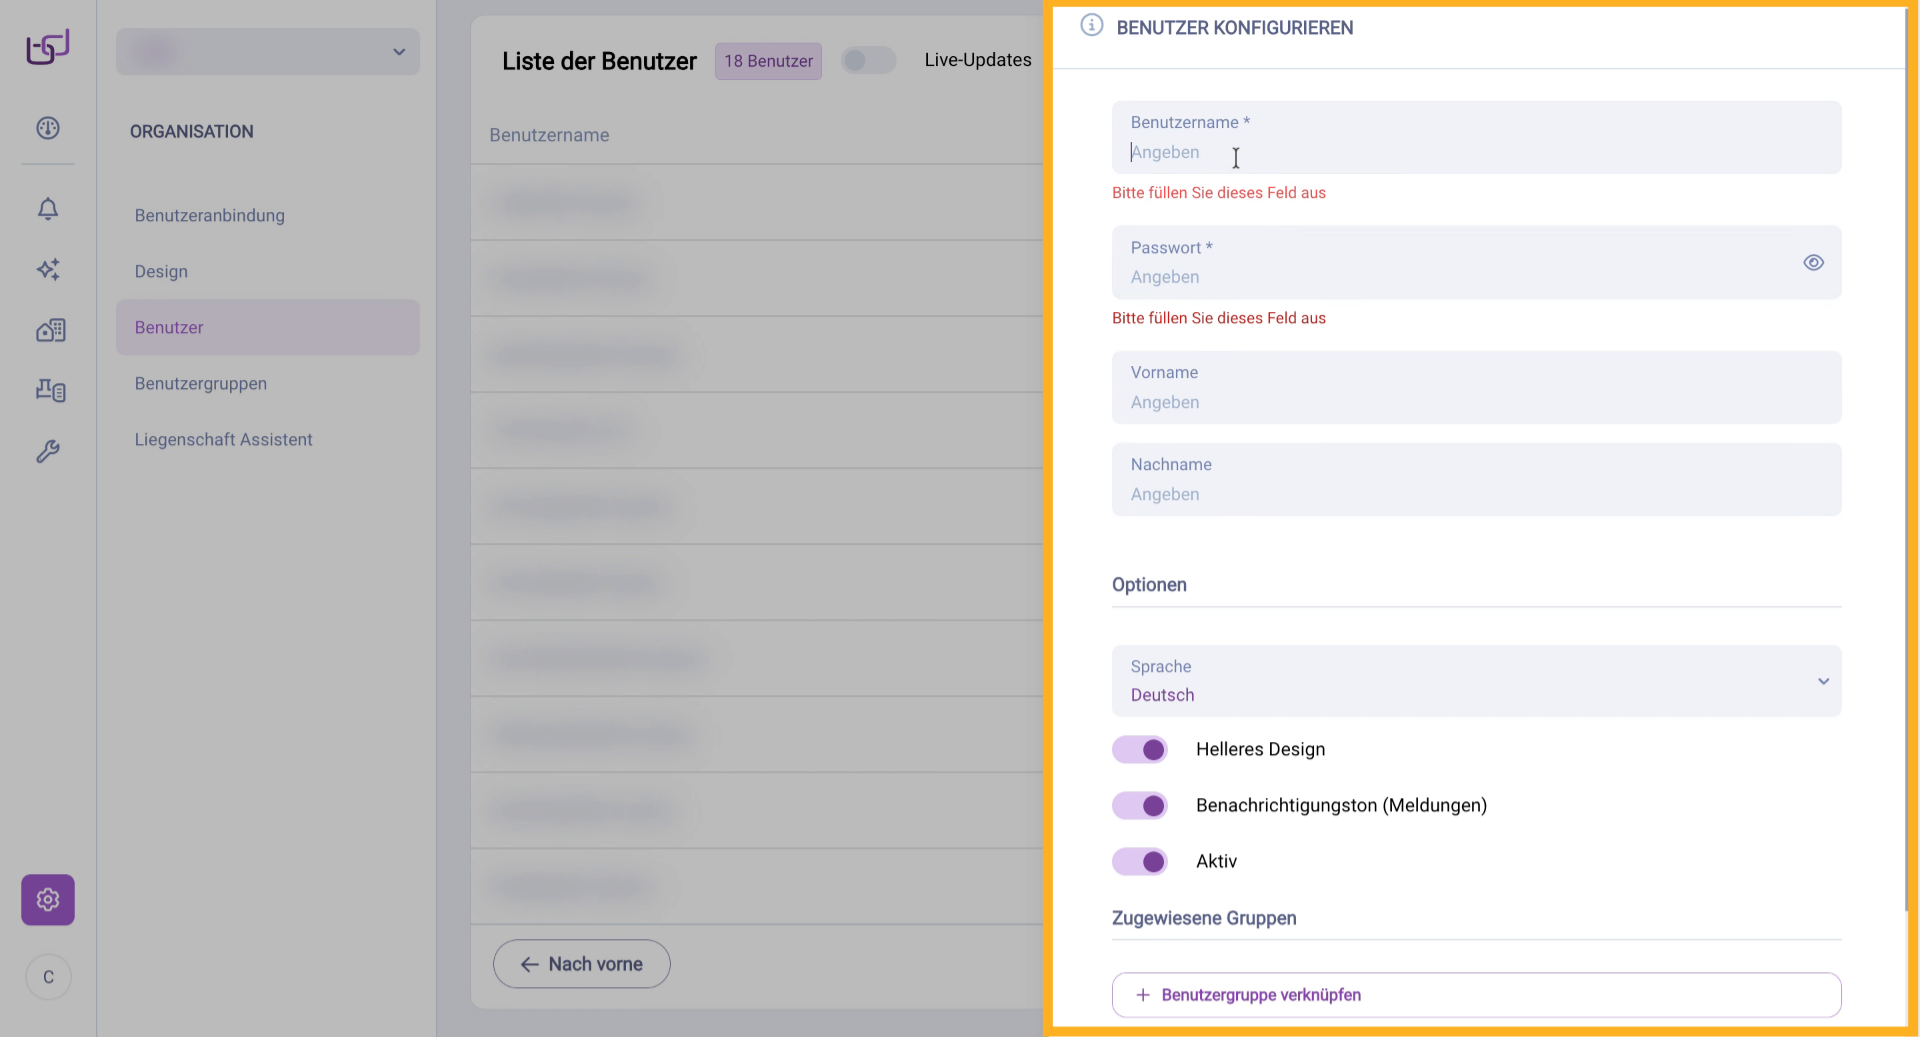Open the buildings sidebar icon
The height and width of the screenshot is (1037, 1920).
pyautogui.click(x=50, y=330)
